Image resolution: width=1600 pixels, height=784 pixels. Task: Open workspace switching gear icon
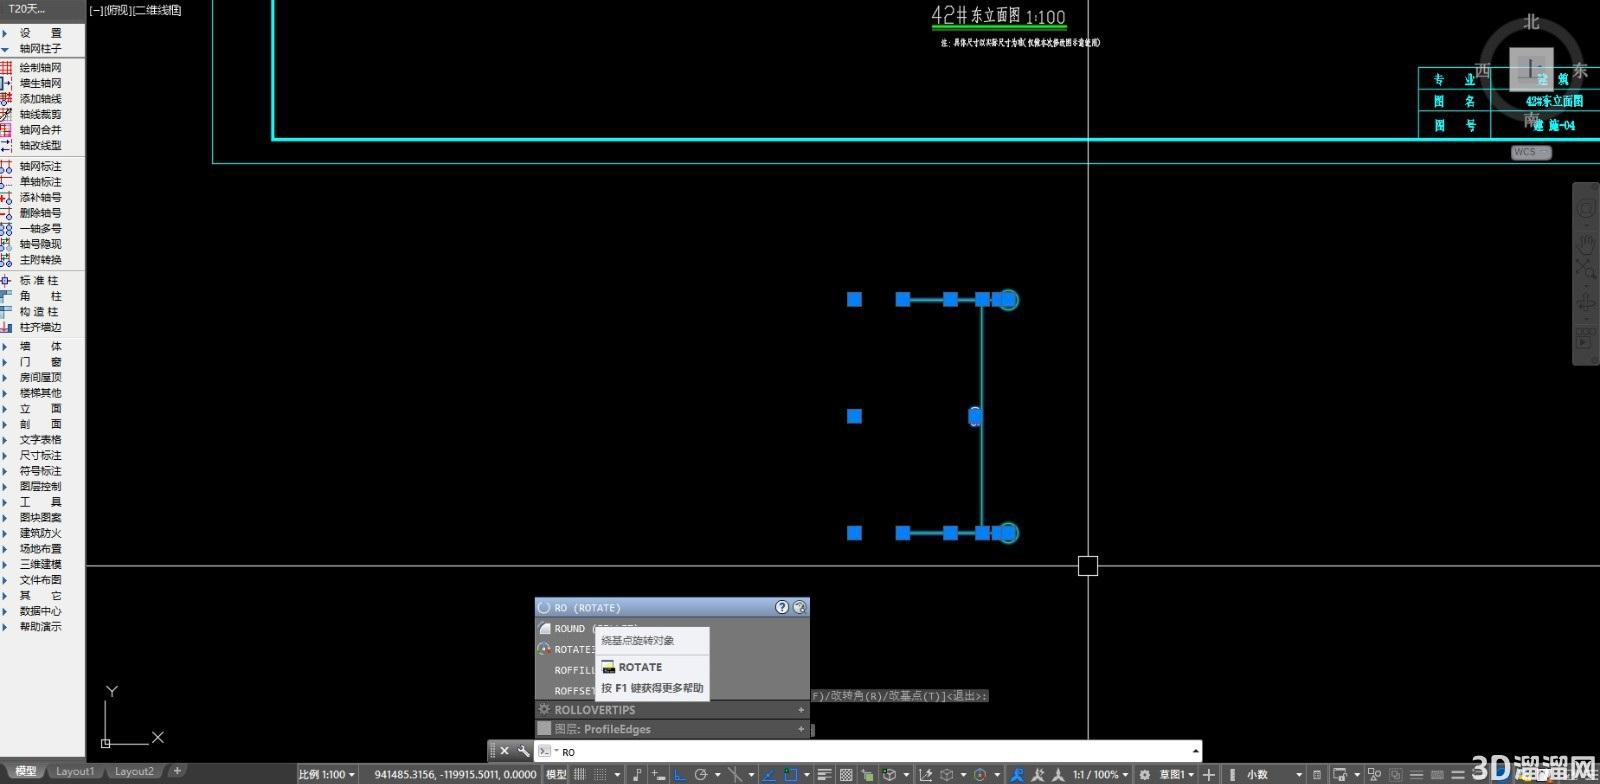(x=1144, y=774)
